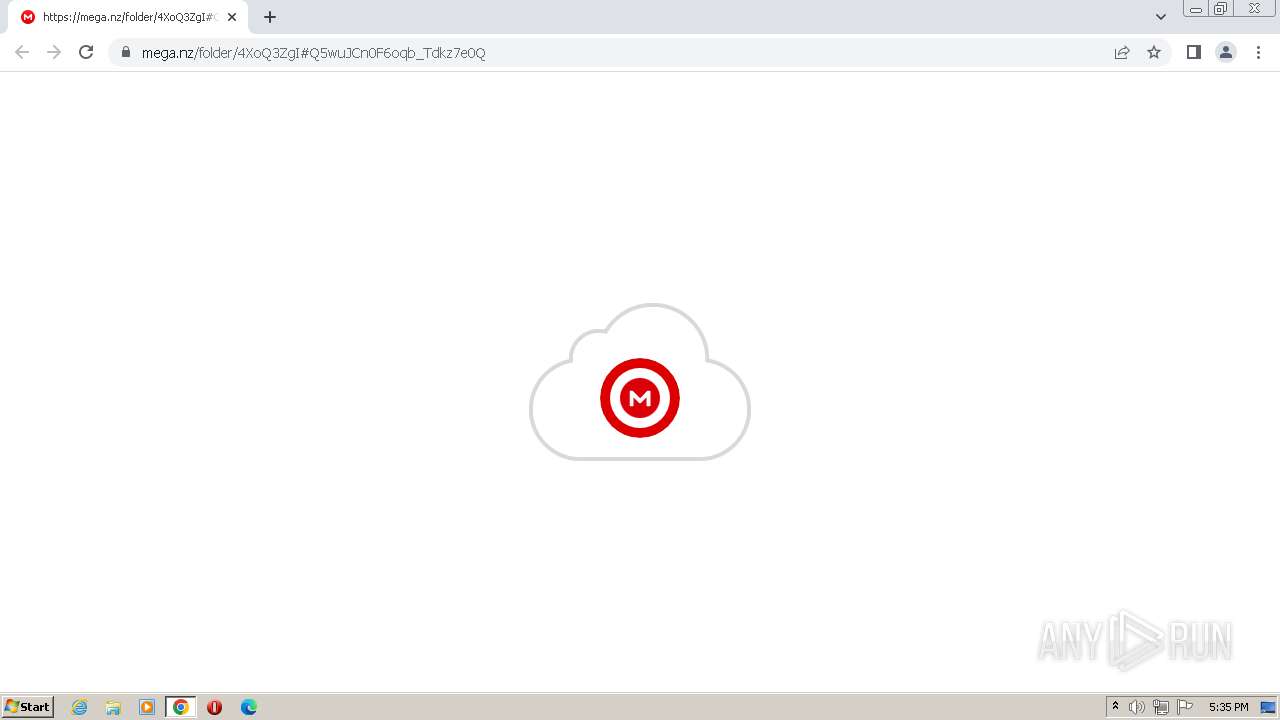Open volume control in tray
1280x720 pixels.
(x=1137, y=707)
